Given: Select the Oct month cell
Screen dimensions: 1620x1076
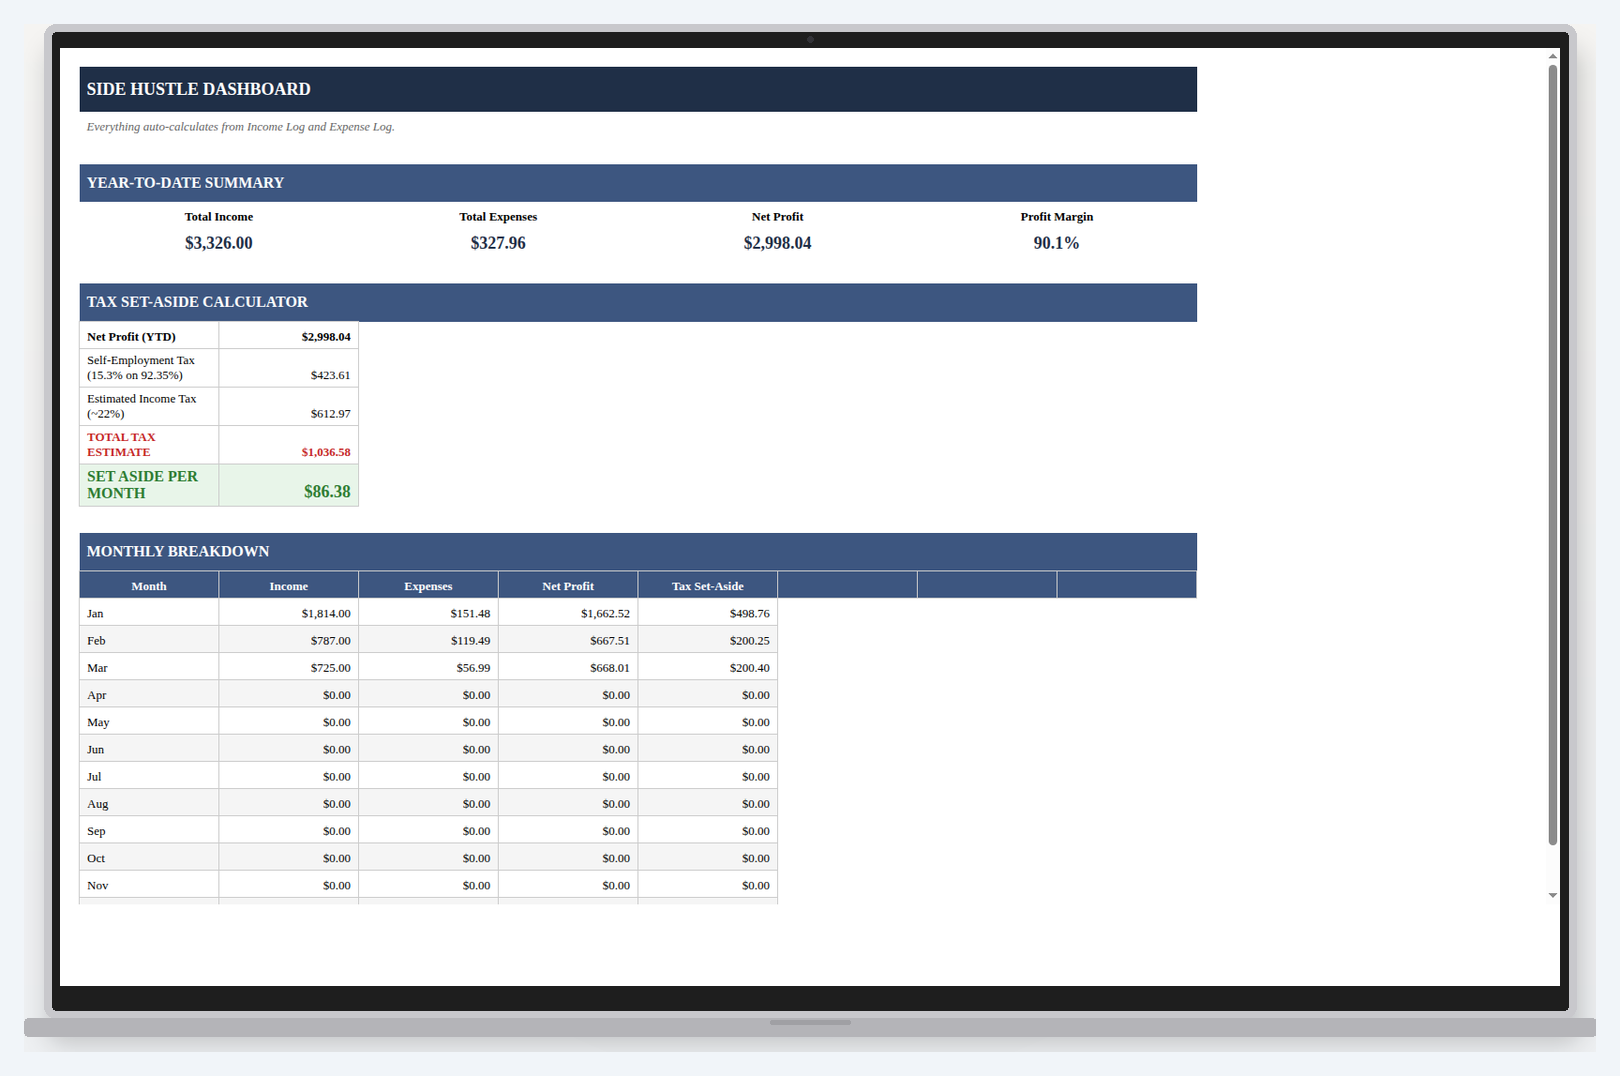Looking at the screenshot, I should click(x=149, y=857).
